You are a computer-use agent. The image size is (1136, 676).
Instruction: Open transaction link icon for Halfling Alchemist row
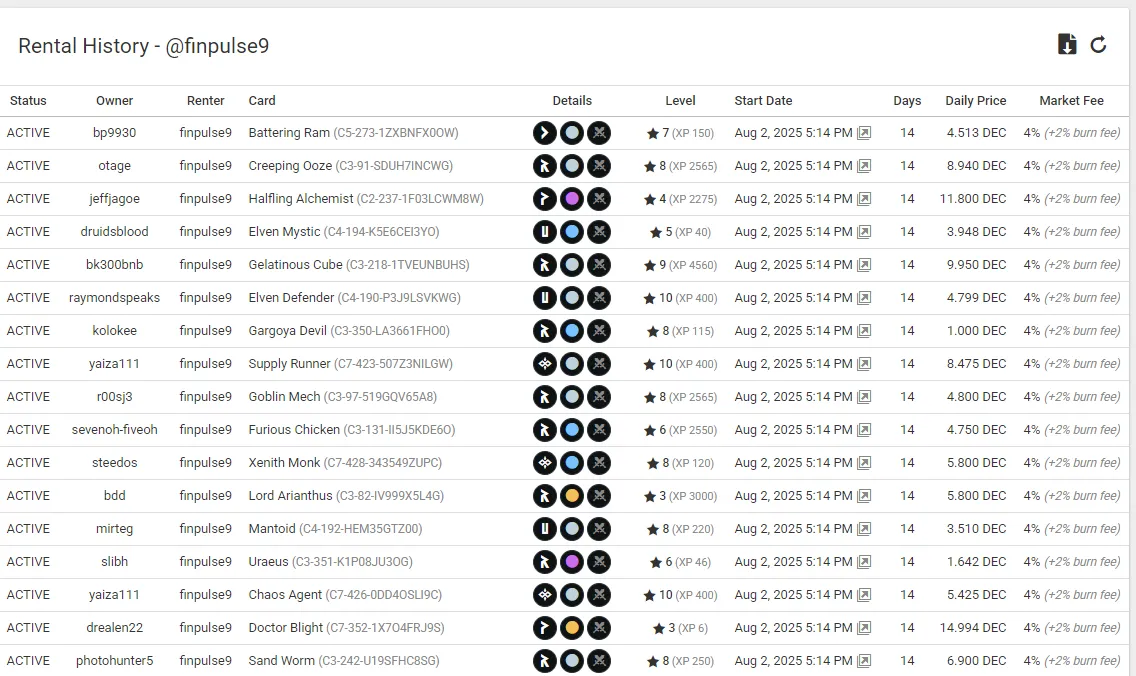point(864,199)
